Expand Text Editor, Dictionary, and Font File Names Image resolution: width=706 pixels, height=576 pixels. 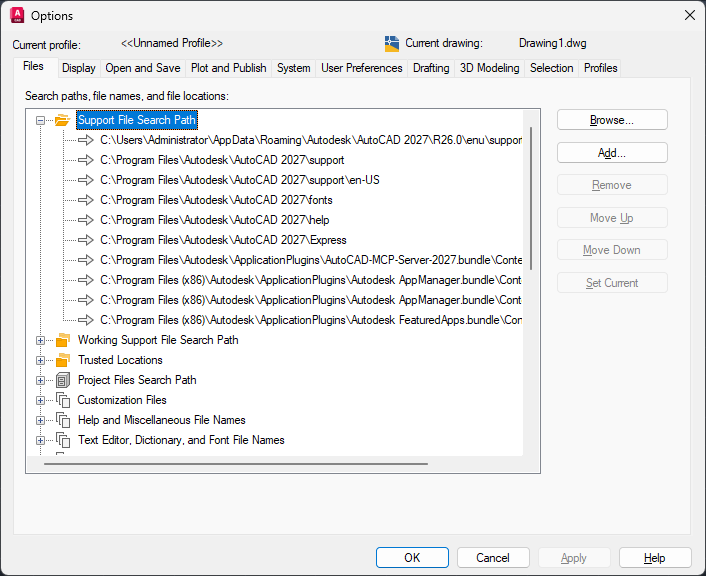pos(41,440)
